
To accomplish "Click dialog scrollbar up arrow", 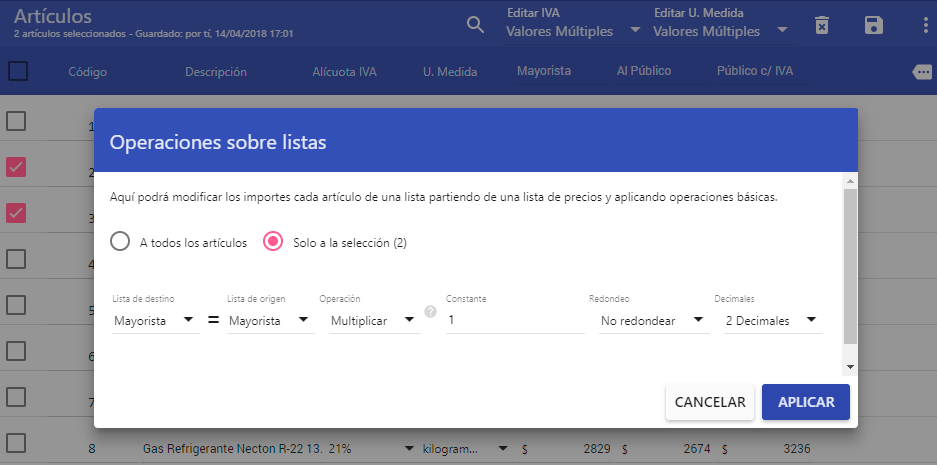I will click(850, 181).
